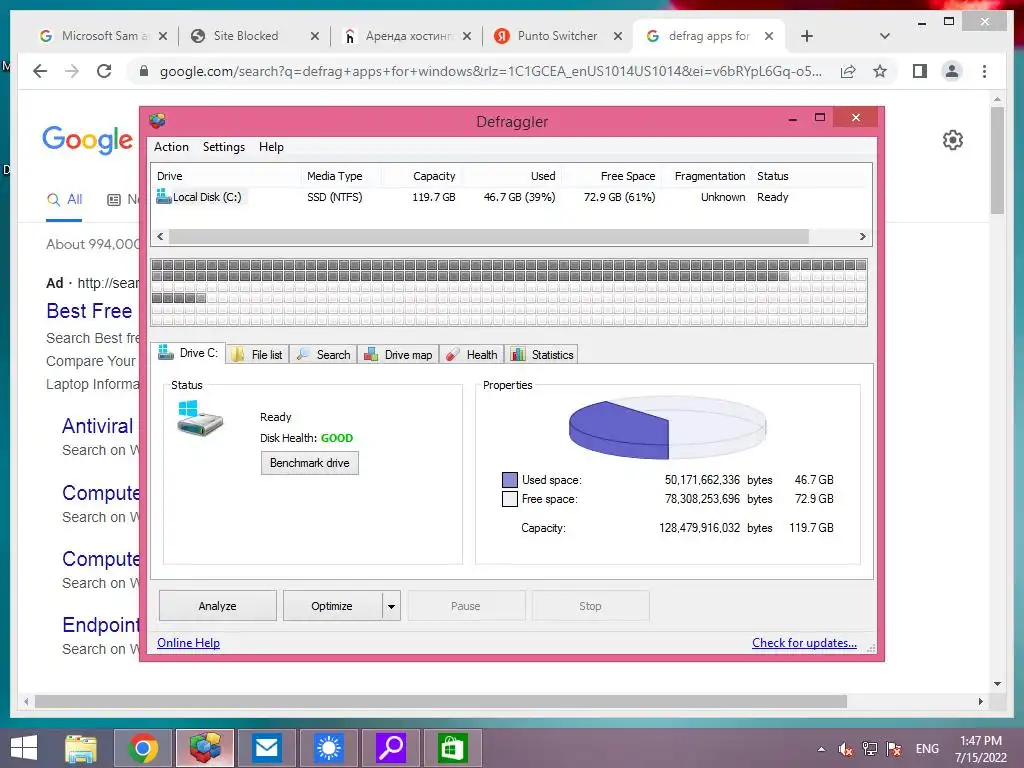Click the Free space color swatch

tap(509, 499)
